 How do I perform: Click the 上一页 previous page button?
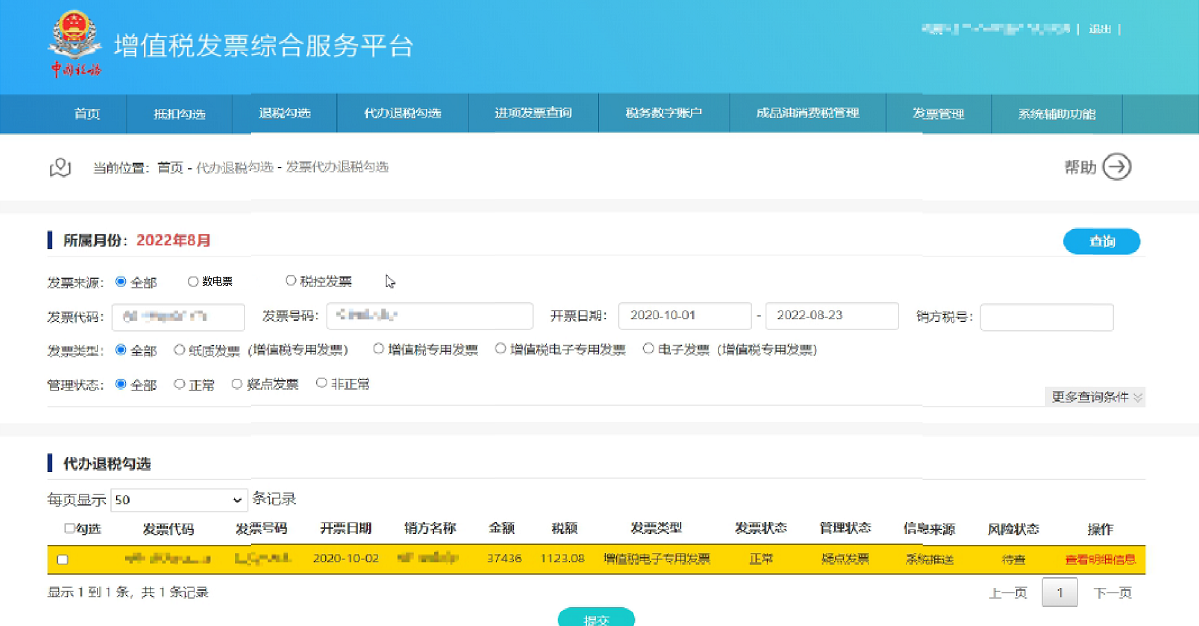point(1007,593)
